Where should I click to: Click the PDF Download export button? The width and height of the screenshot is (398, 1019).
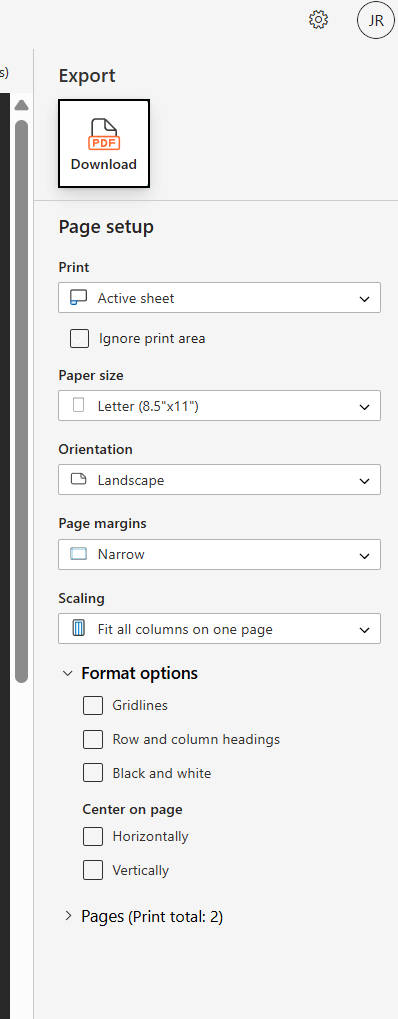[x=104, y=144]
